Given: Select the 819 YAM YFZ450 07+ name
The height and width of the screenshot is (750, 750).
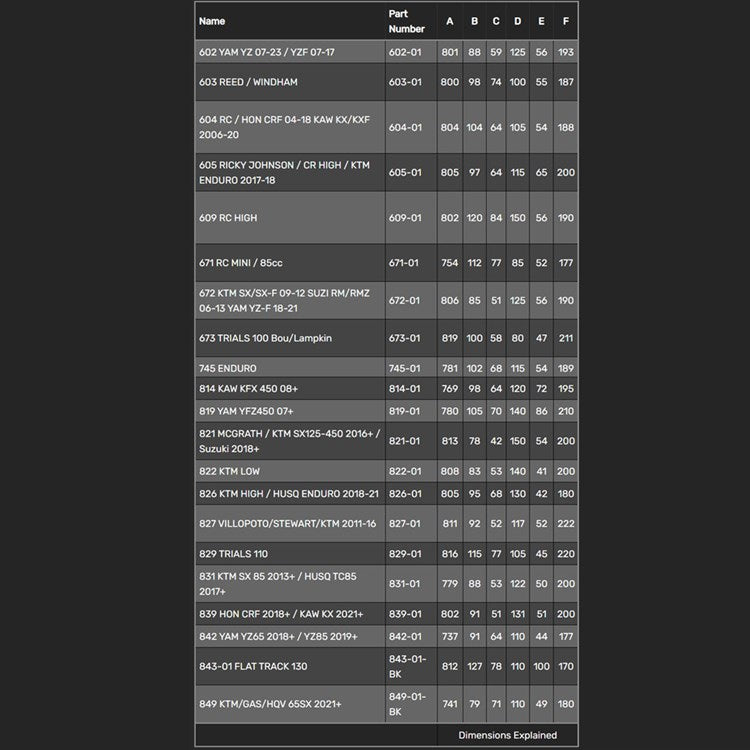Looking at the screenshot, I should [x=246, y=411].
